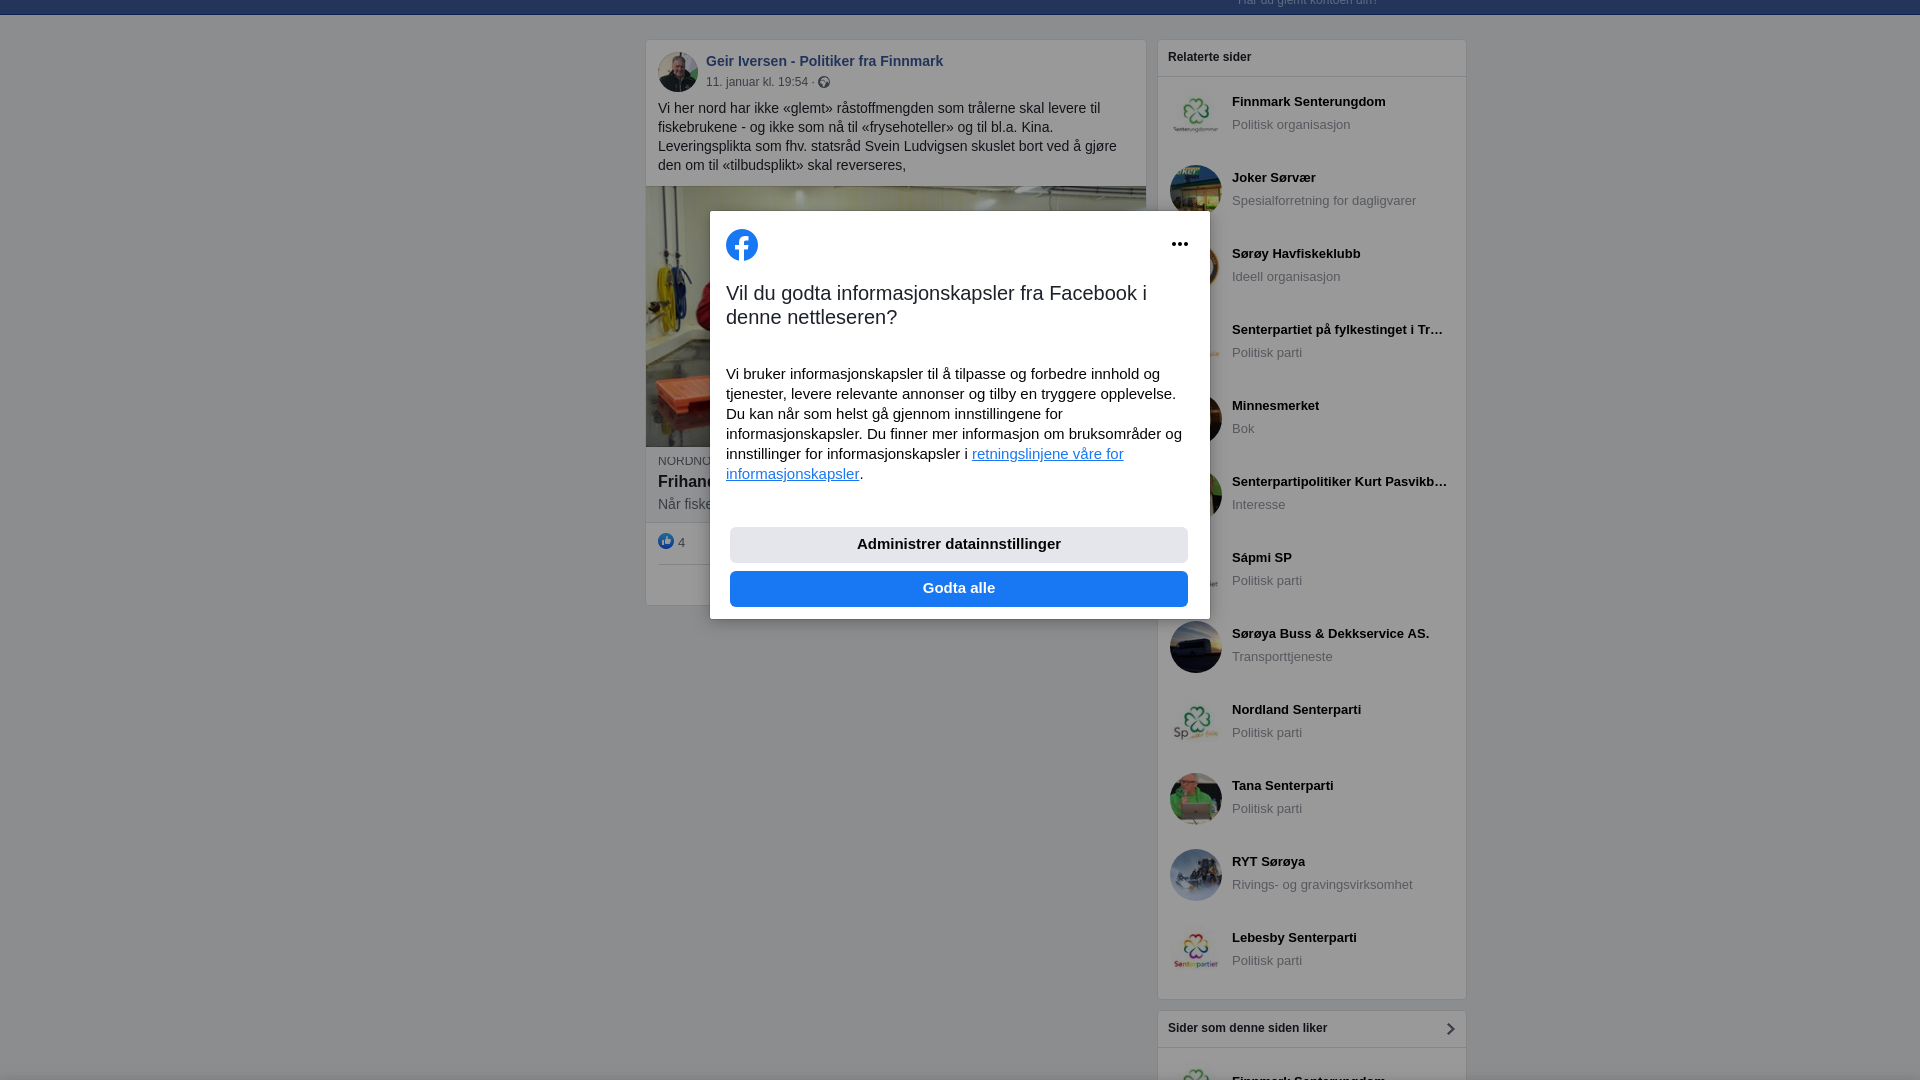Click the Facebook logo in cookie dialog
1920x1080 pixels.
click(742, 245)
